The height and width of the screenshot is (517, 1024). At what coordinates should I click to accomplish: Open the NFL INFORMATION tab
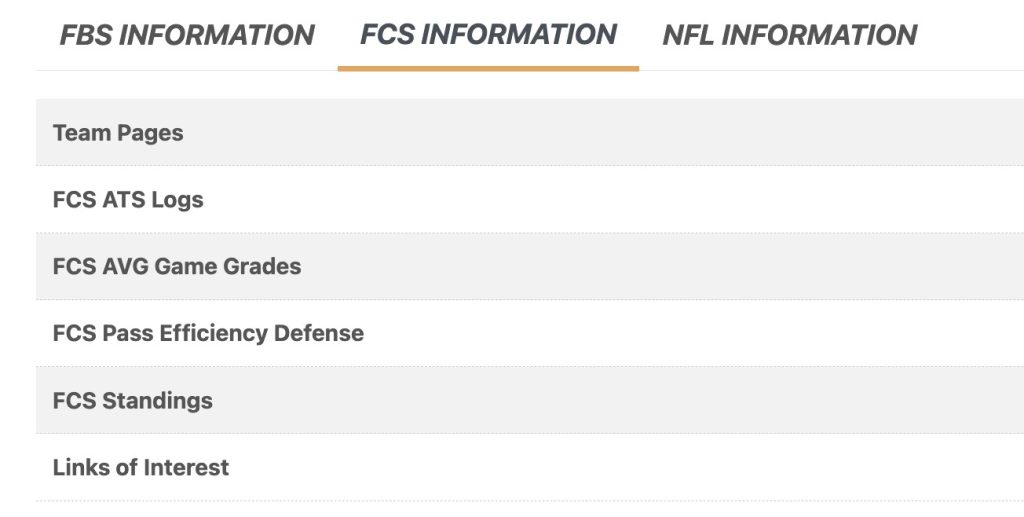(x=789, y=35)
